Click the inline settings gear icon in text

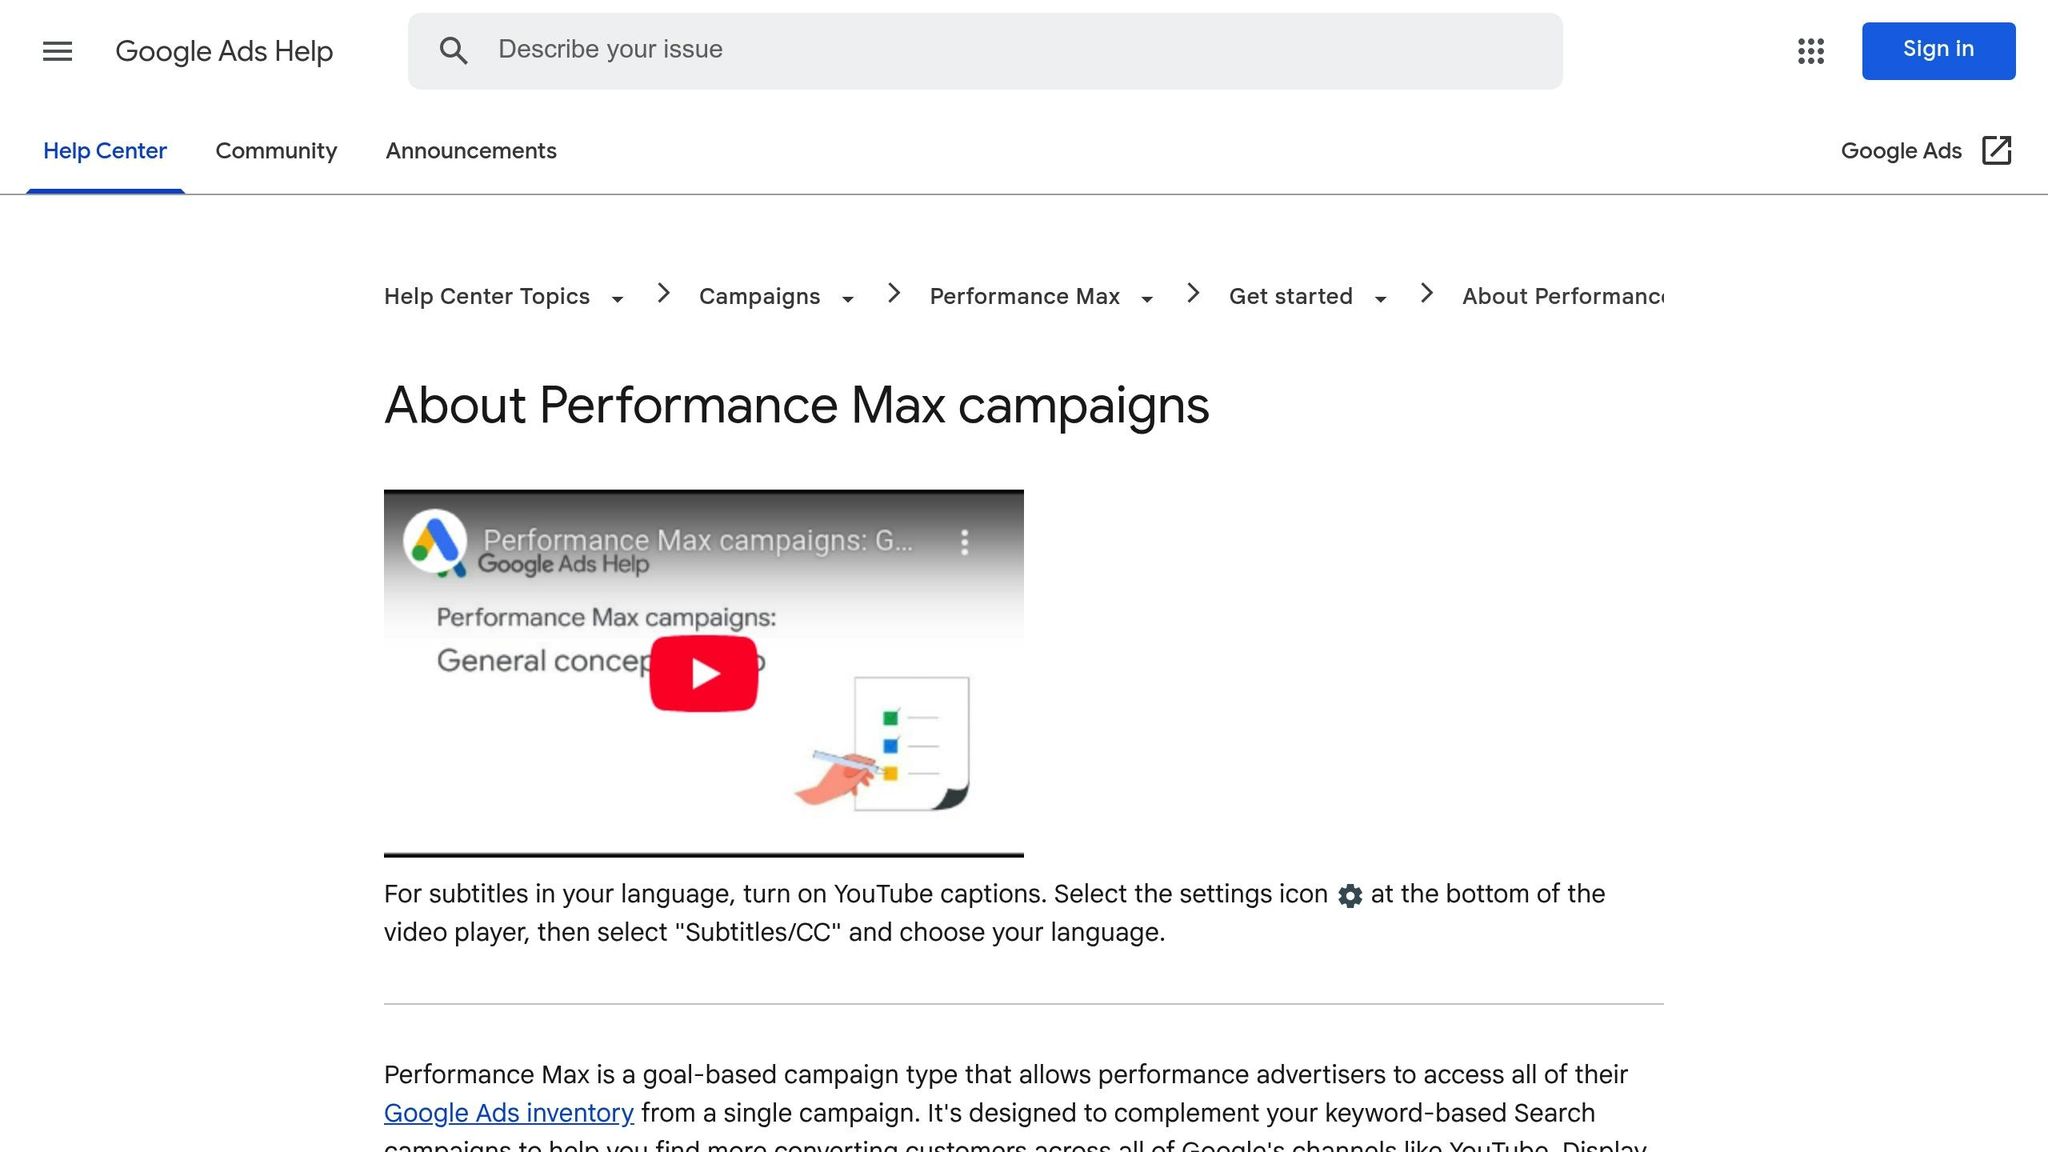(1349, 896)
